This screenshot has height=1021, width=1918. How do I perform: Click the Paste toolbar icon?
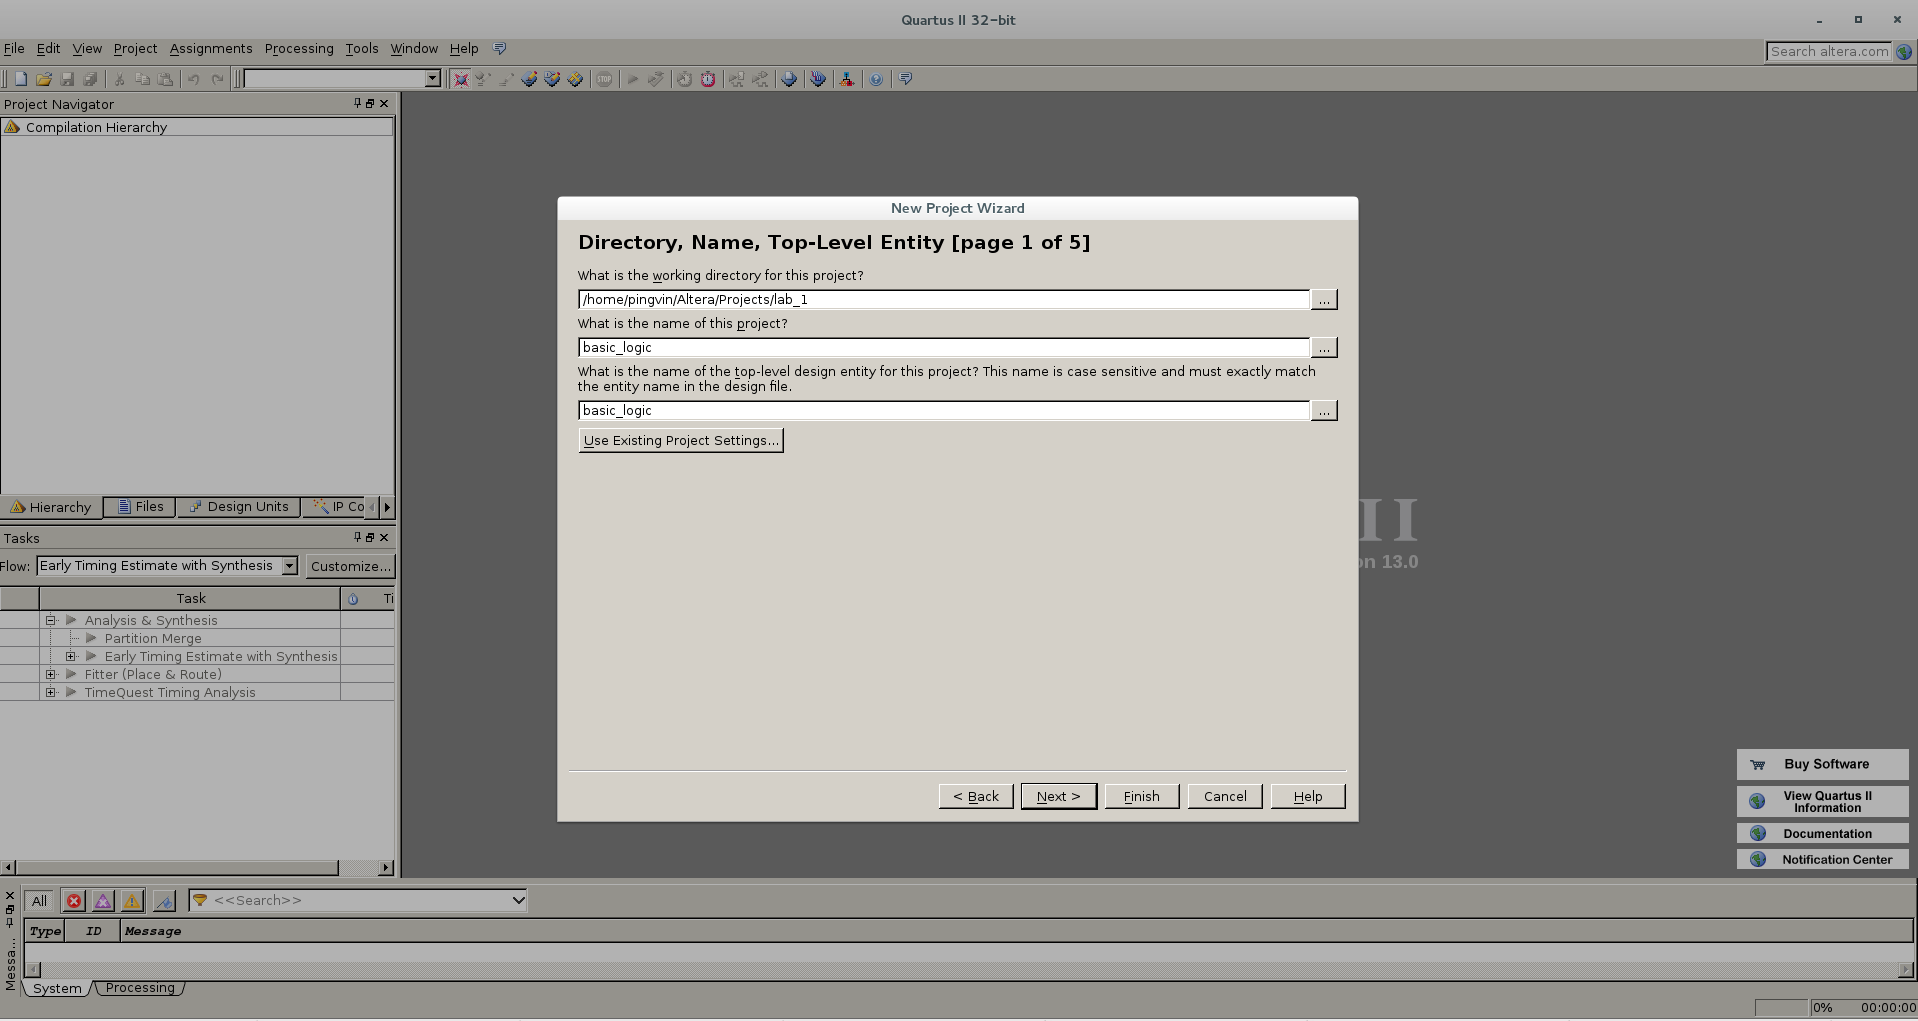pyautogui.click(x=165, y=79)
